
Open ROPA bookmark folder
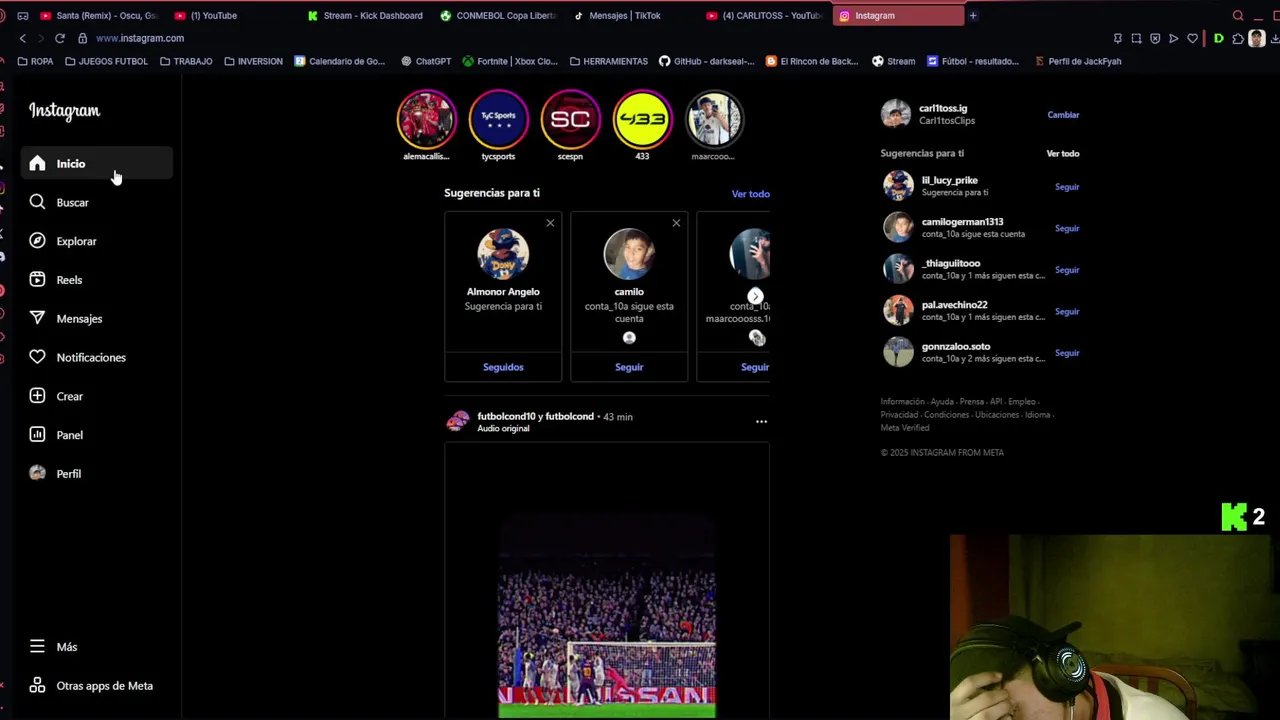[x=36, y=61]
